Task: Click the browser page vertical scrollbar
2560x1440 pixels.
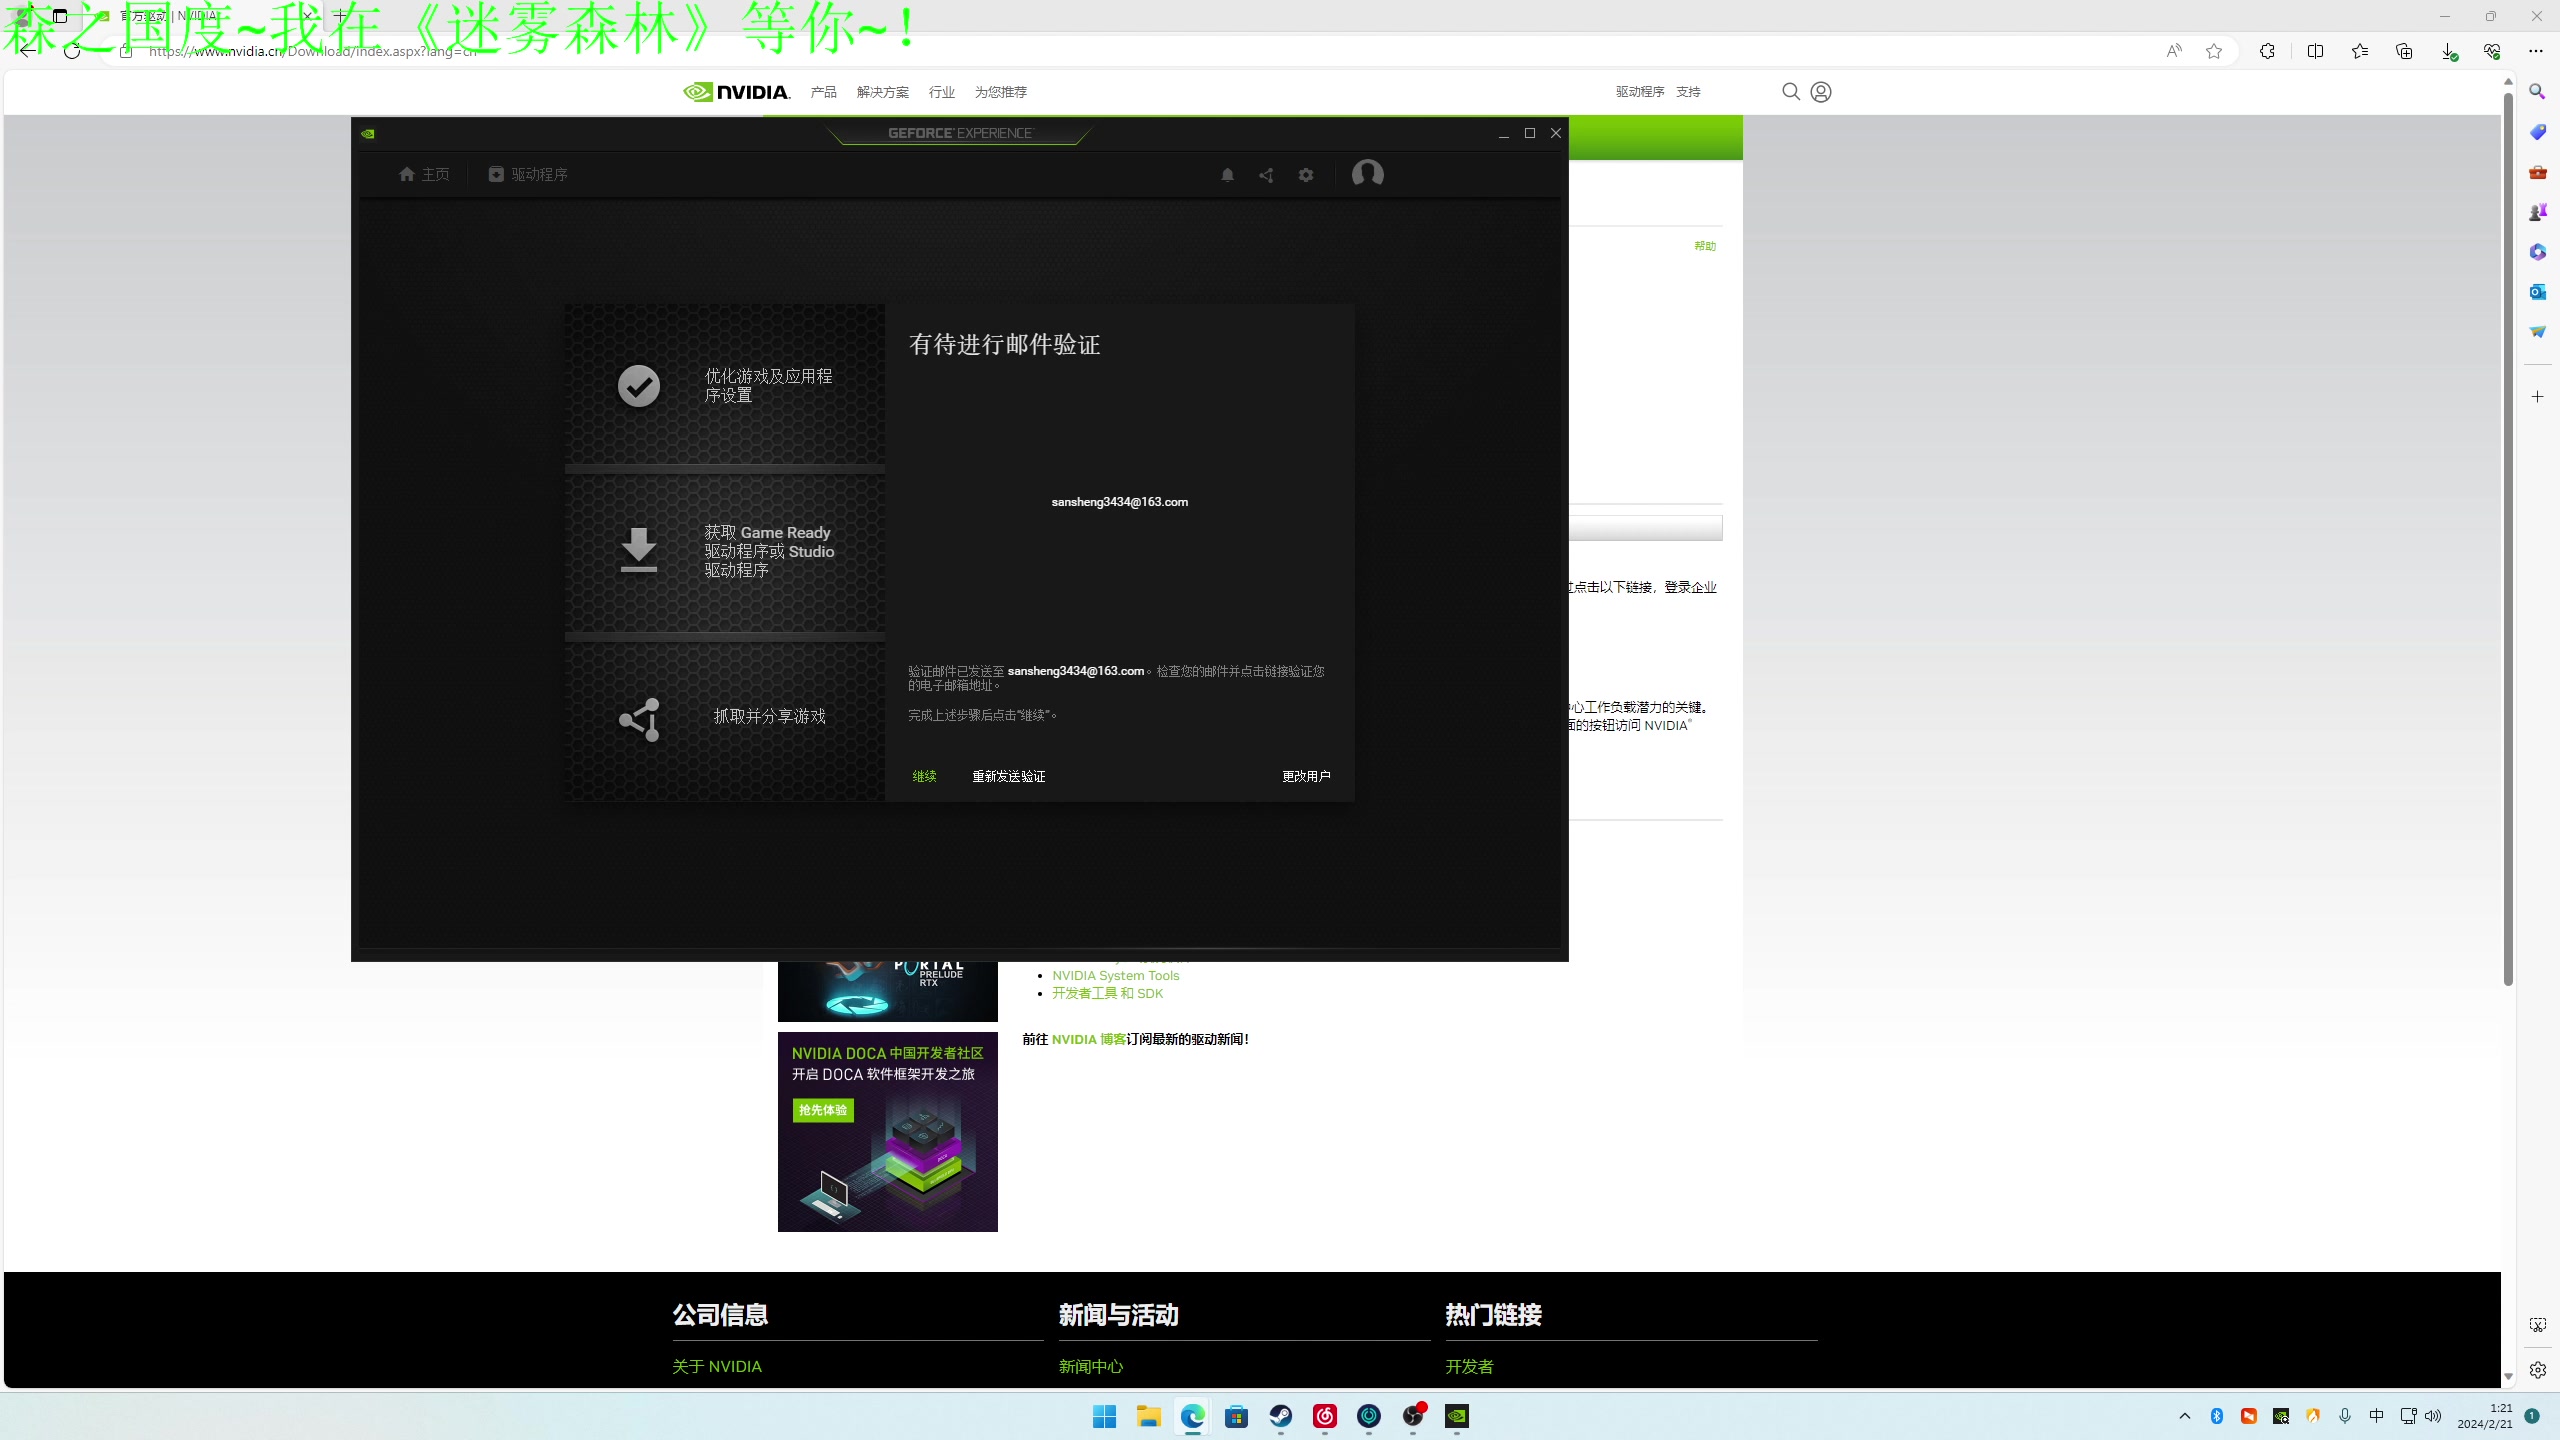Action: (2508, 540)
